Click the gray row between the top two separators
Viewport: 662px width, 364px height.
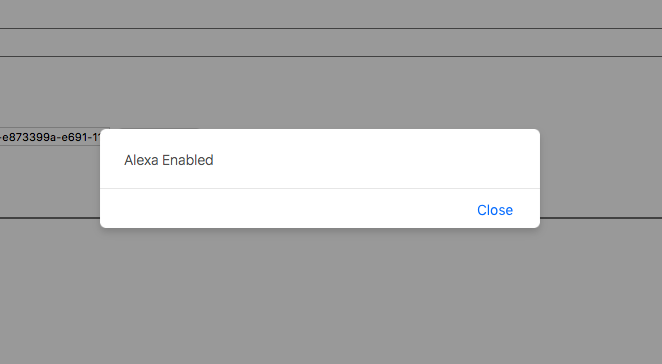[x=331, y=42]
